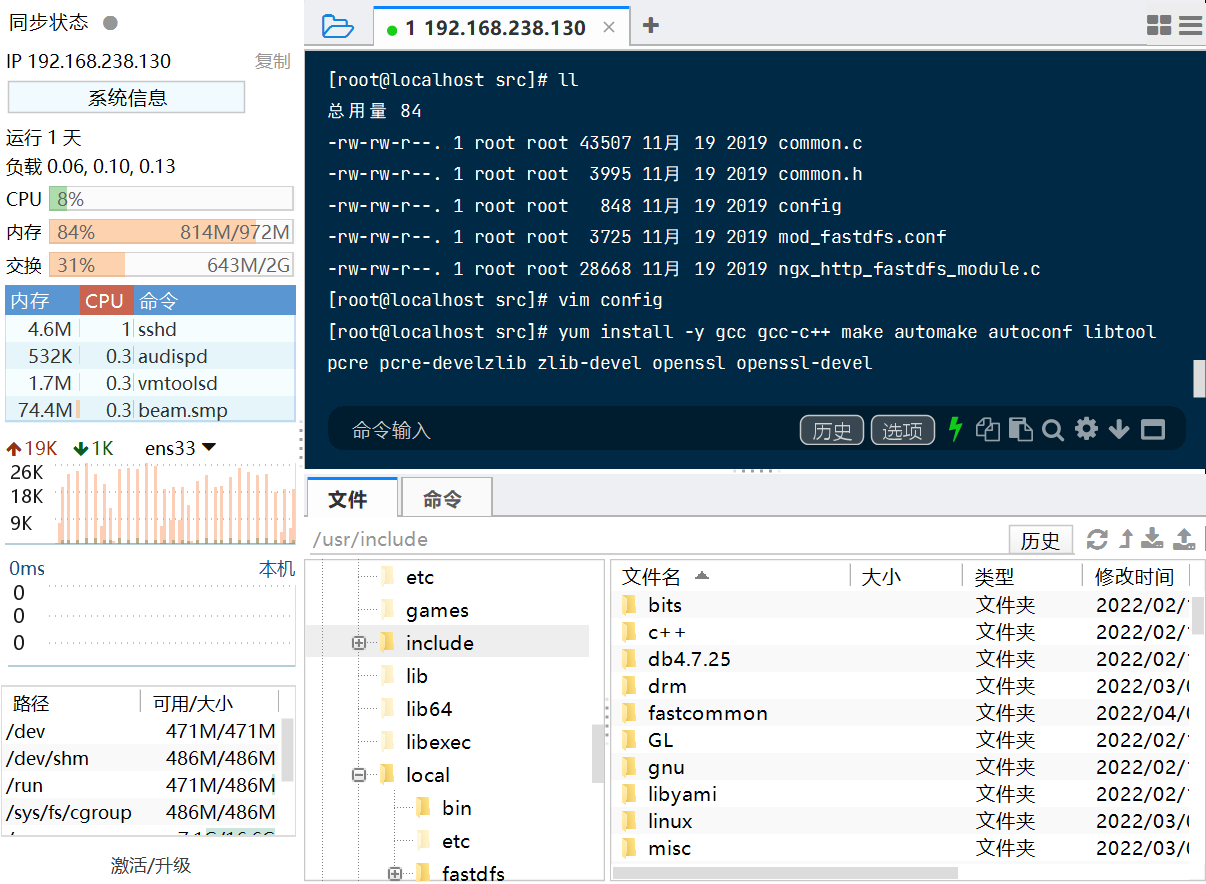Click the 本机 link in the latency panel

(277, 568)
